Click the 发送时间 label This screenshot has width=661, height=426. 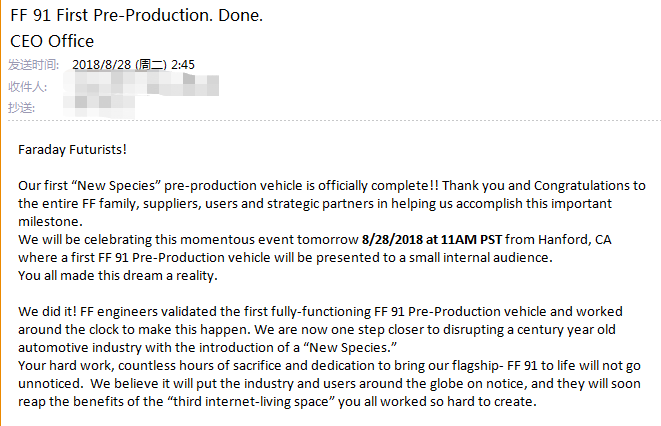[x=33, y=64]
